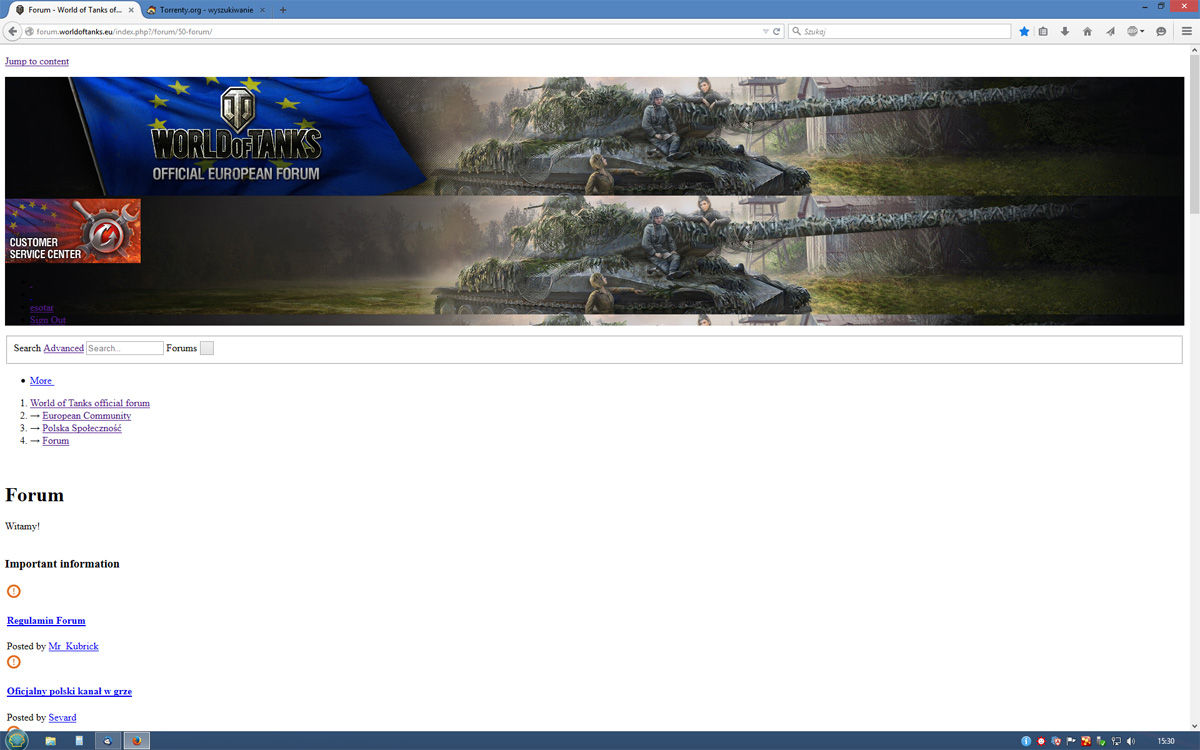Open the Action Center flag tray icon
Viewport: 1200px width, 750px height.
1071,741
